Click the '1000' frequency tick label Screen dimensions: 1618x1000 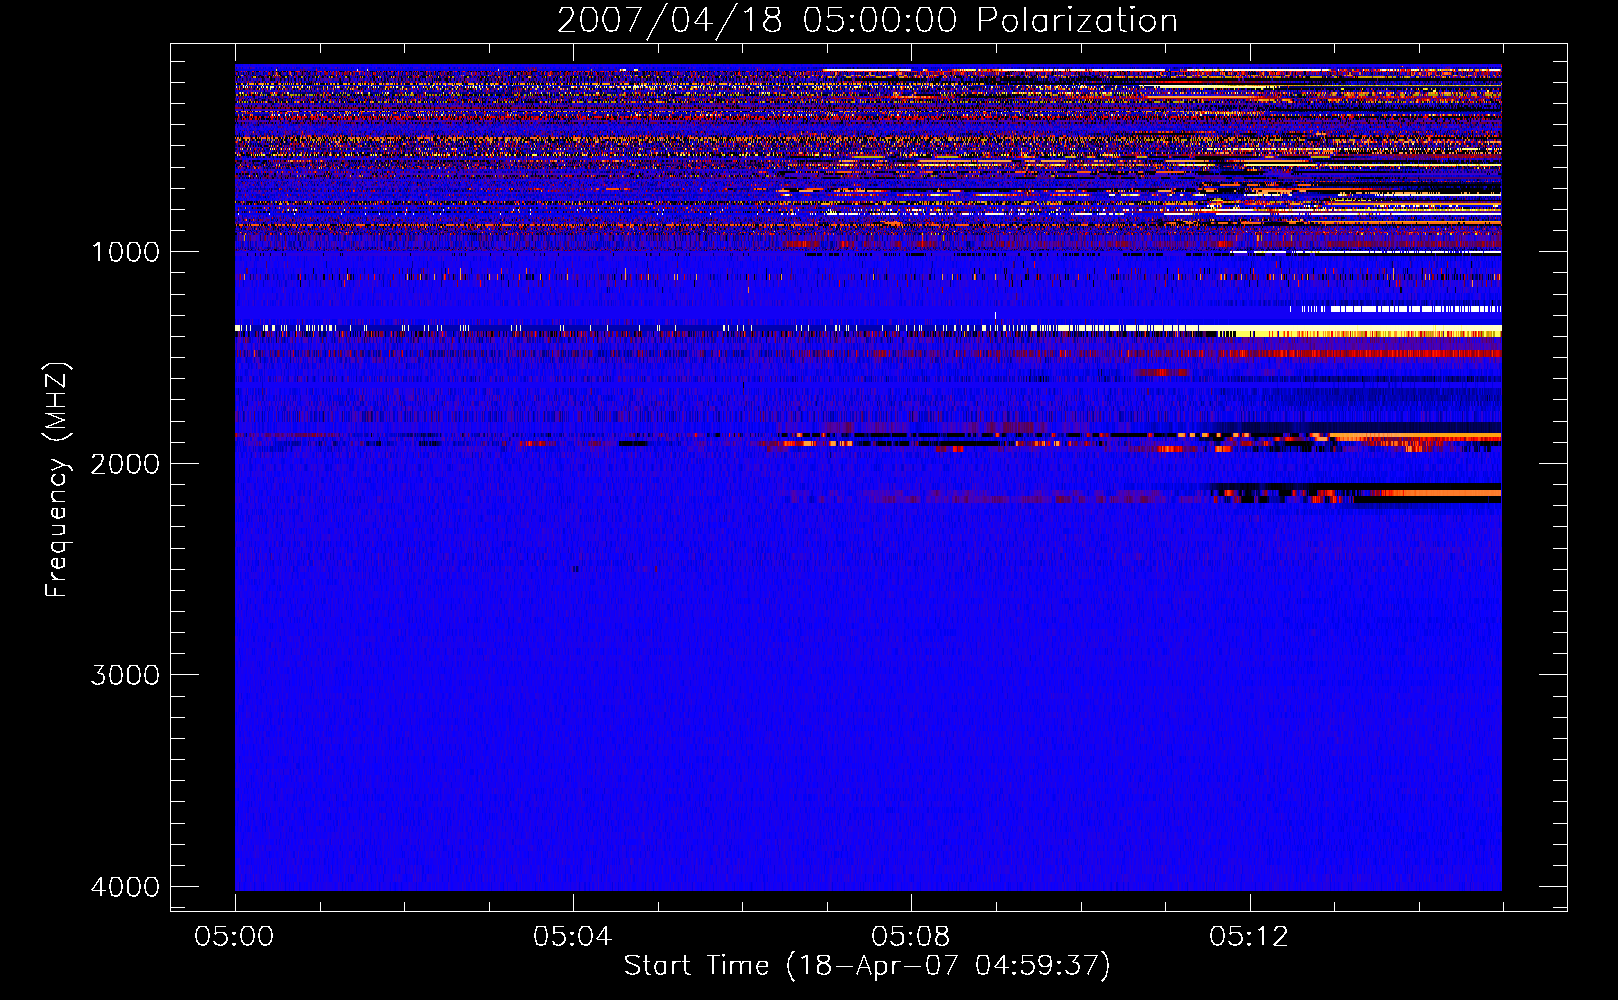pyautogui.click(x=125, y=252)
